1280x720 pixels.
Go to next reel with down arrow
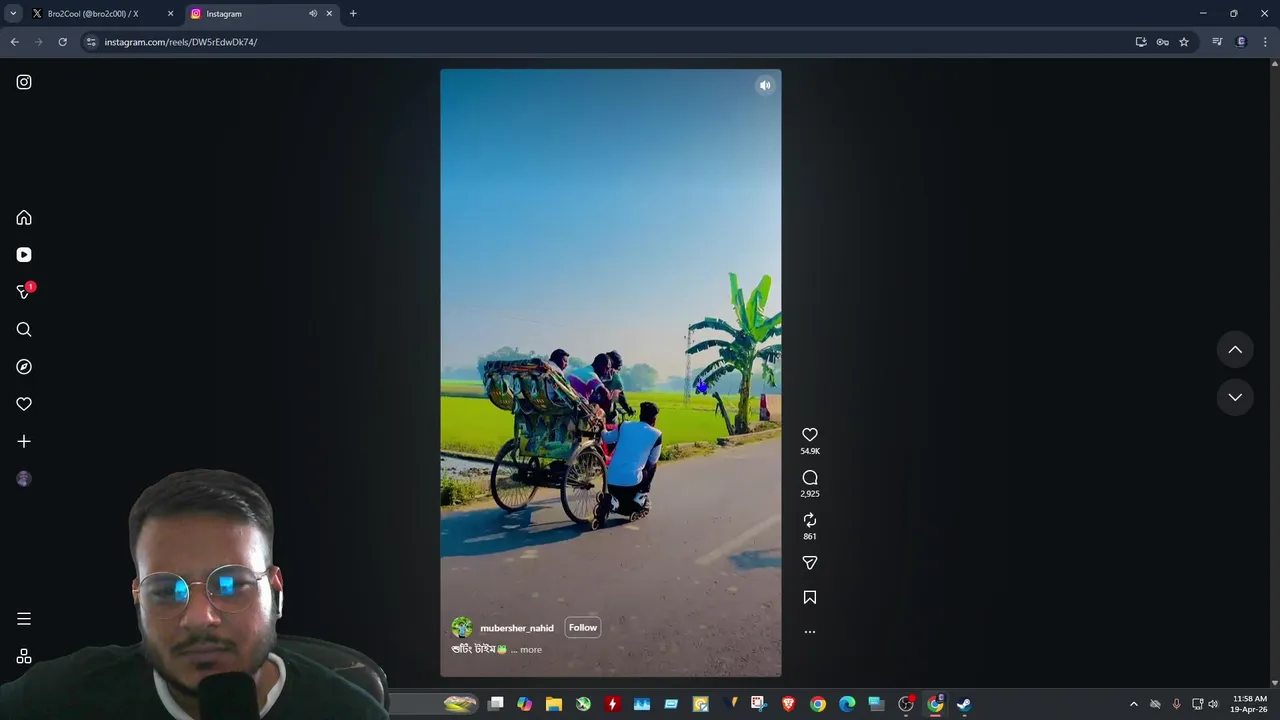1235,397
